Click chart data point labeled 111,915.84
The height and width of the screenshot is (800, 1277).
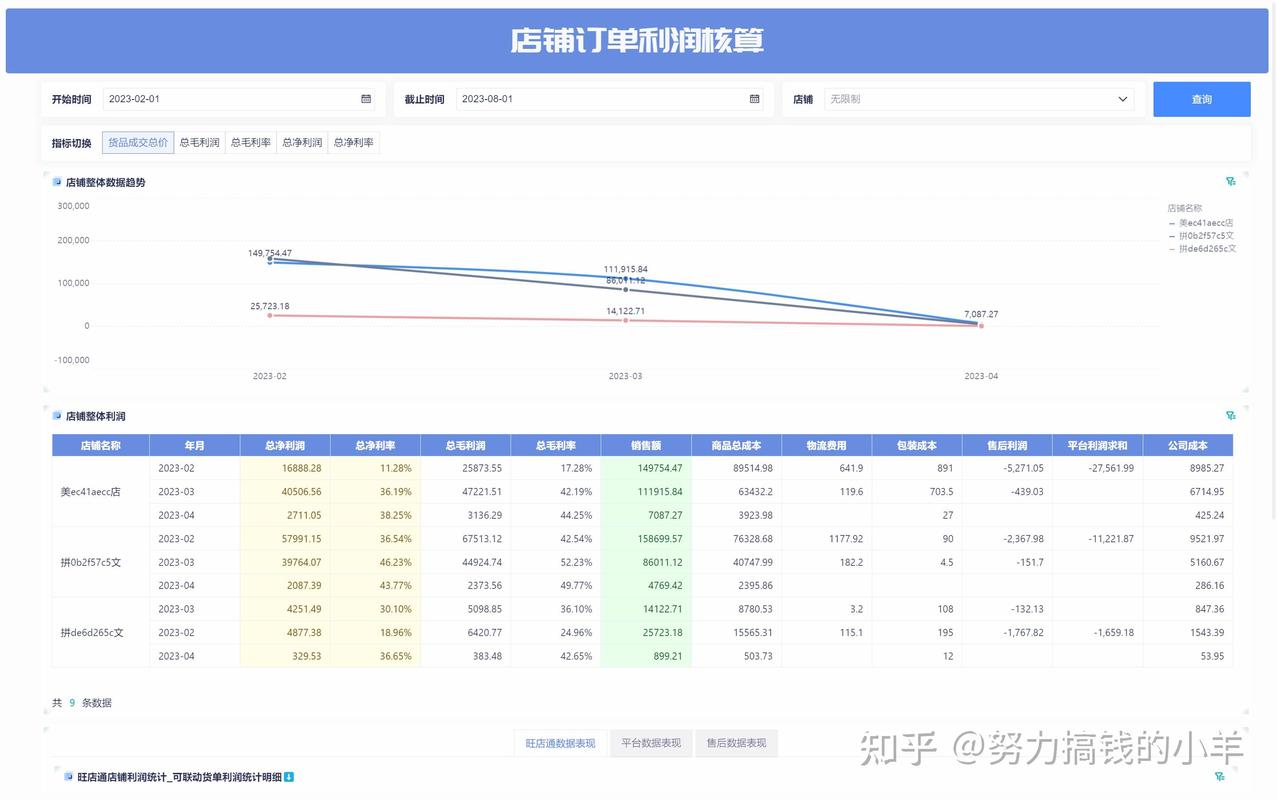(626, 278)
